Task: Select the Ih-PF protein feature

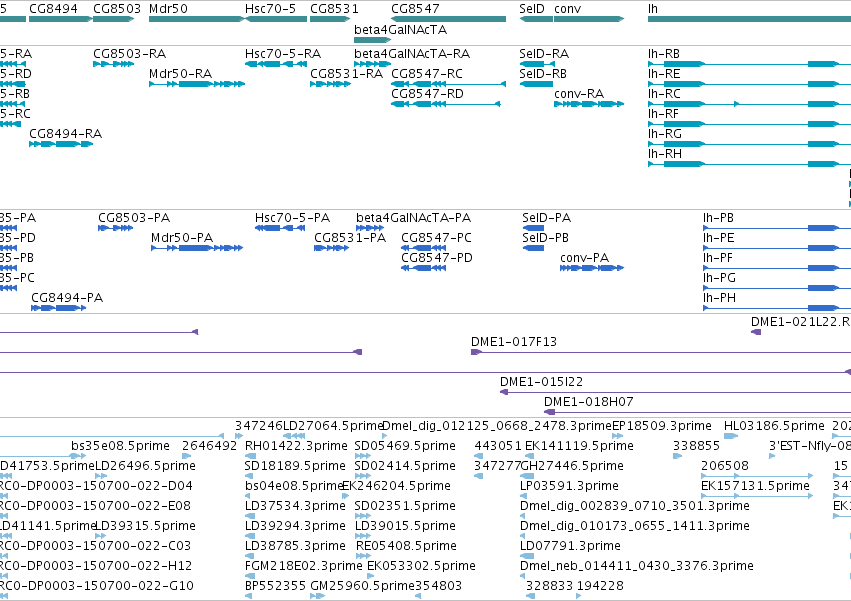Action: point(777,268)
